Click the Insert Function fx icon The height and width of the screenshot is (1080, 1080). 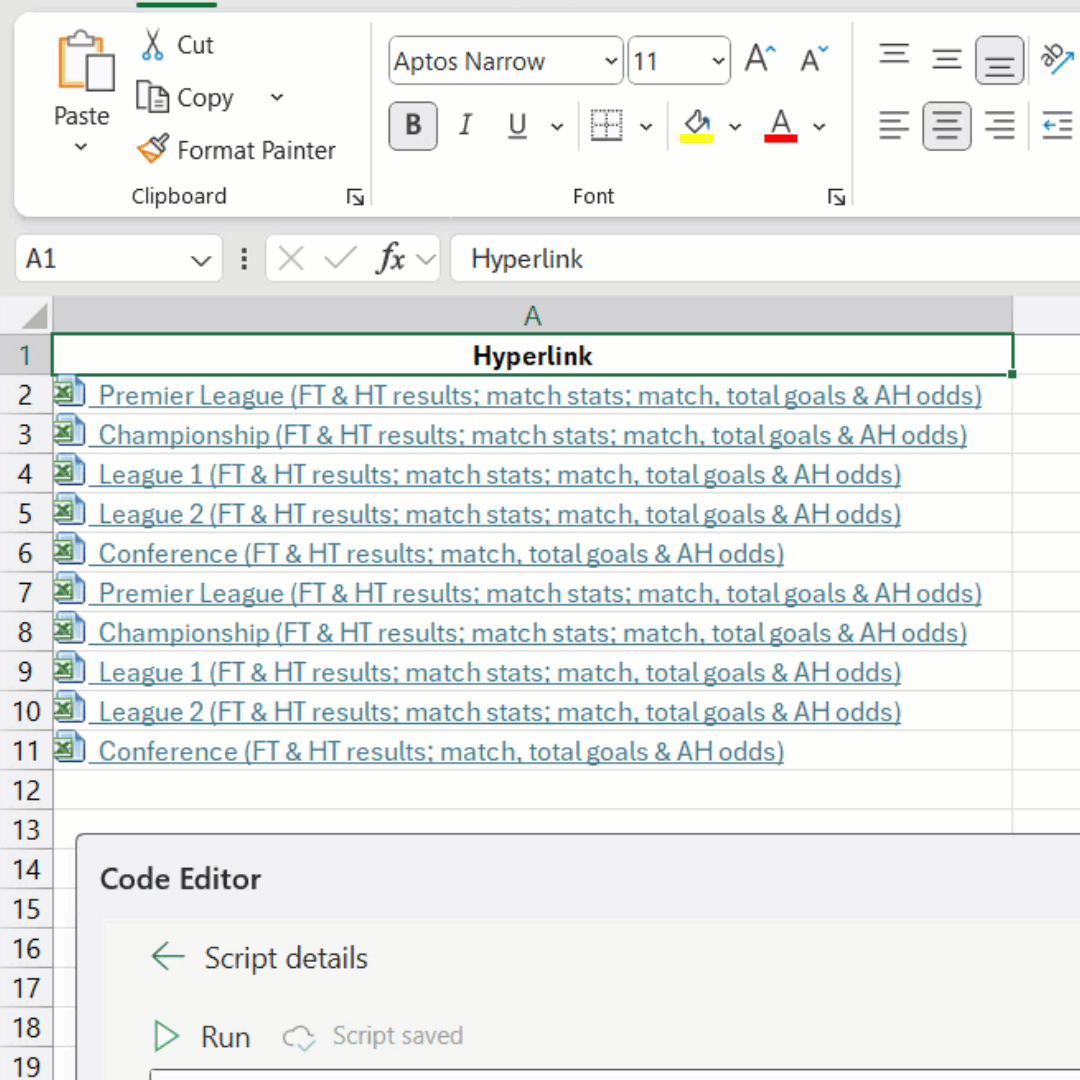[390, 259]
